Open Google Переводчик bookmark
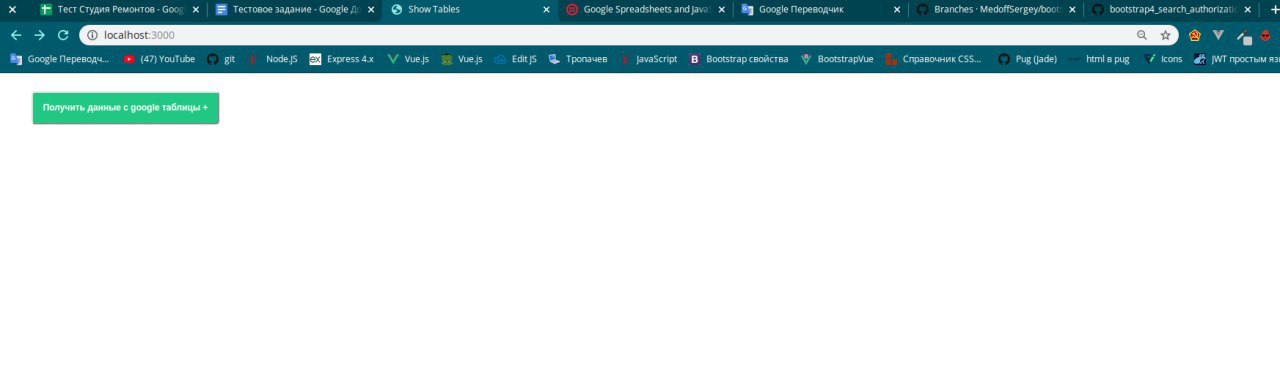The height and width of the screenshot is (390, 1280). click(60, 59)
